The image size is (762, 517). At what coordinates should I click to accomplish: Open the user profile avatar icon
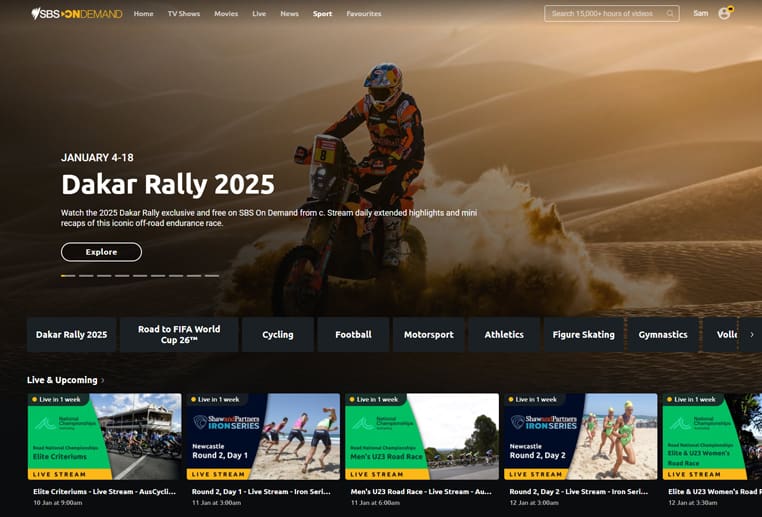[725, 13]
